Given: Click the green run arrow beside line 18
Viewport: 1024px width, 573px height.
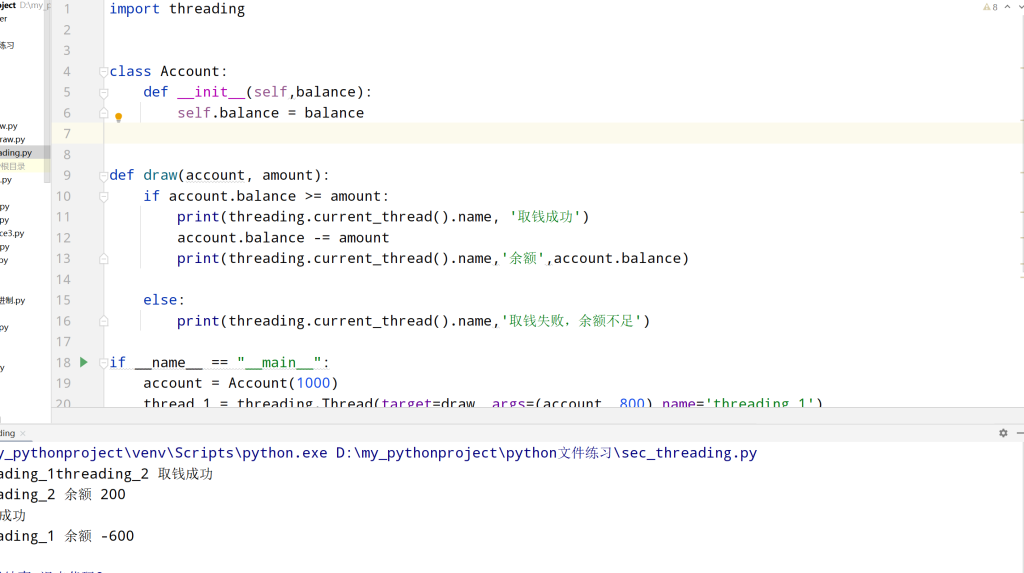Looking at the screenshot, I should click(84, 362).
